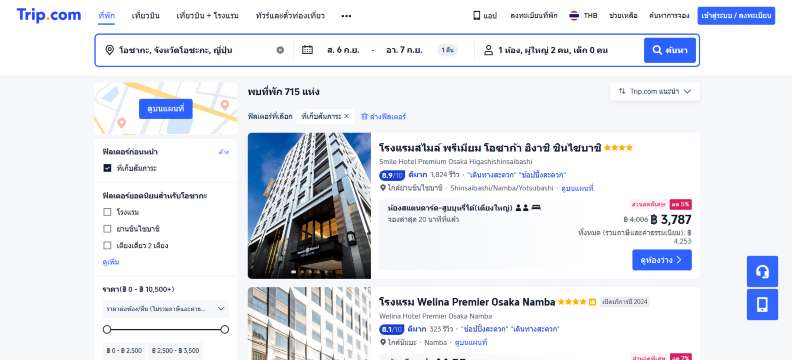Open the THB currency selector
The width and height of the screenshot is (792, 360).
583,16
